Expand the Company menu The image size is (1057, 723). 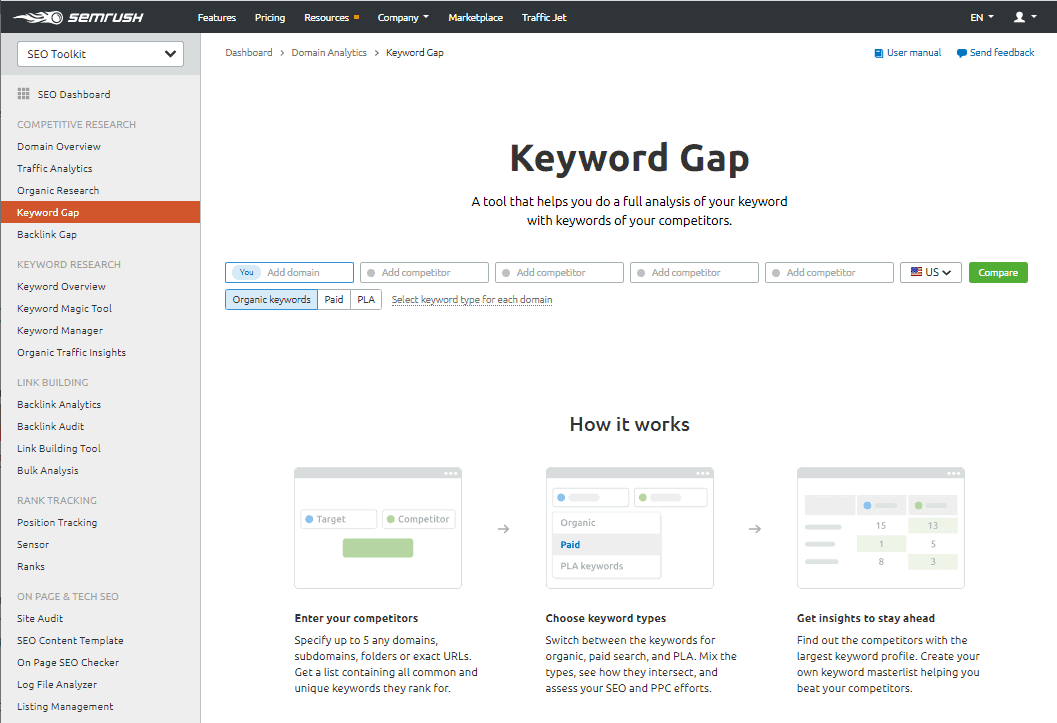[x=403, y=18]
